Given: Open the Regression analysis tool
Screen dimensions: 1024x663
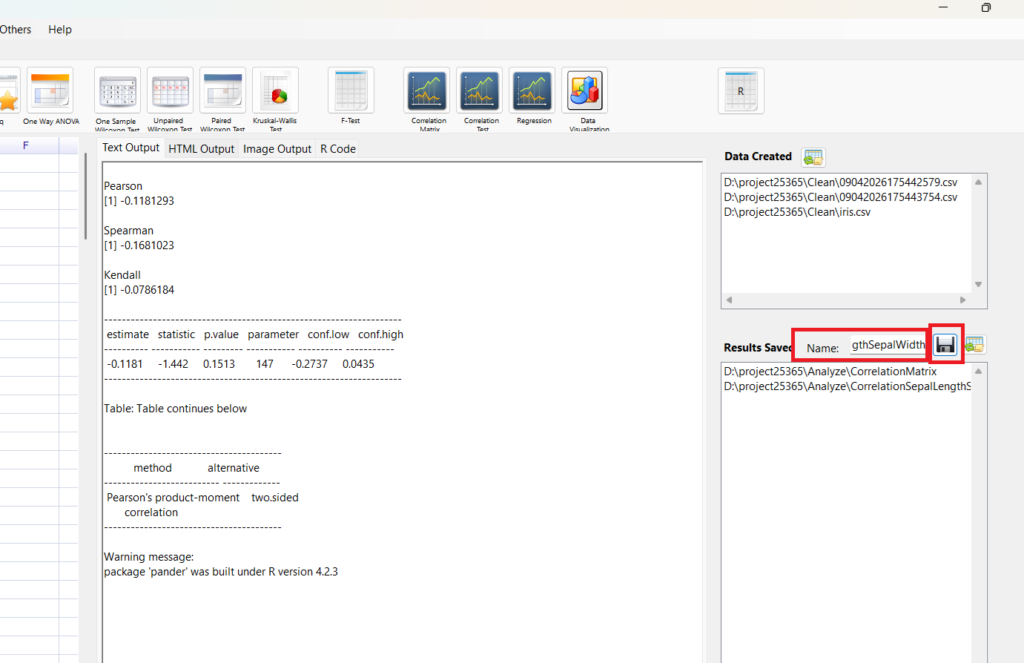Looking at the screenshot, I should (x=533, y=92).
